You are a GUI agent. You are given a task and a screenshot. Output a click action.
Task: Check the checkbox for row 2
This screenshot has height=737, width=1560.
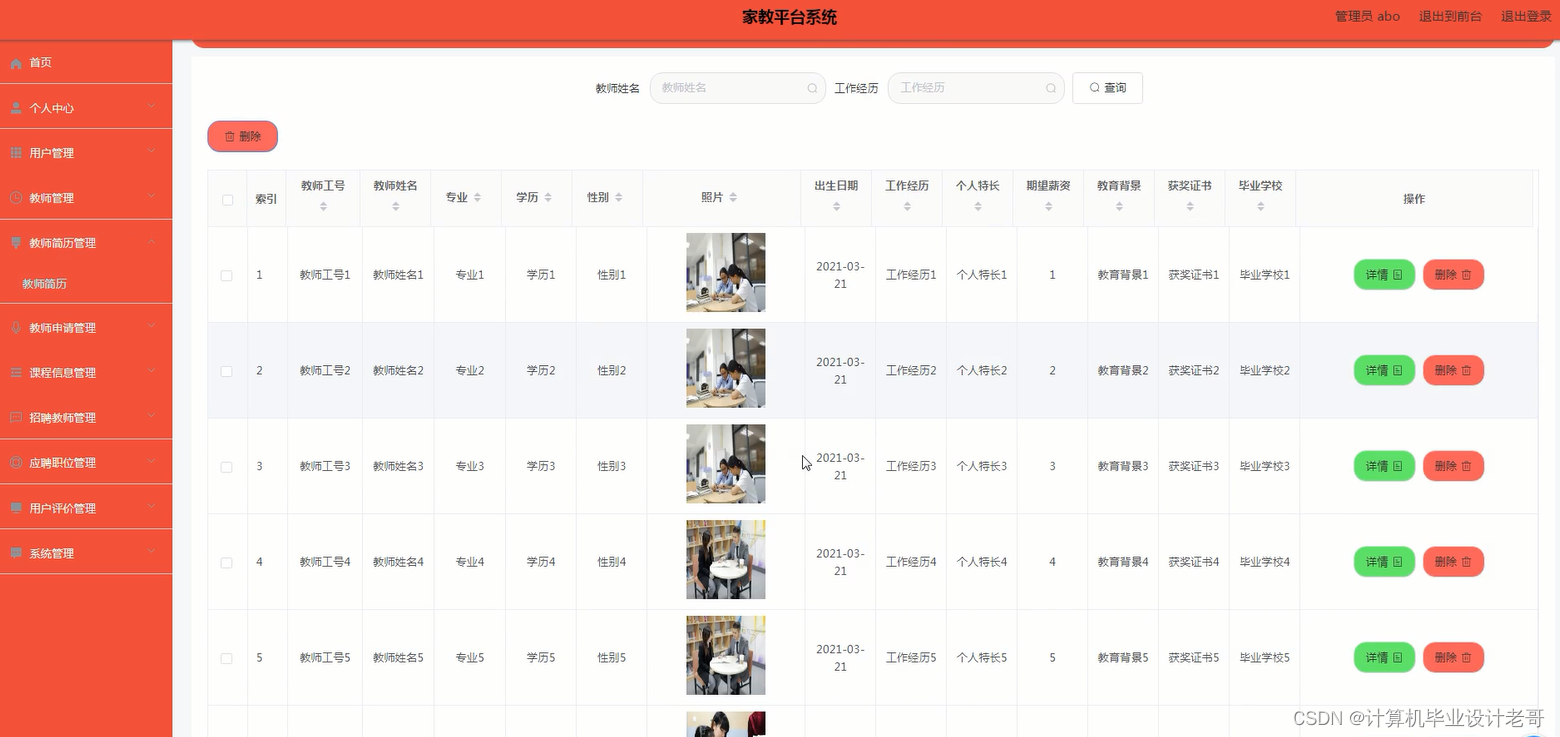(226, 370)
